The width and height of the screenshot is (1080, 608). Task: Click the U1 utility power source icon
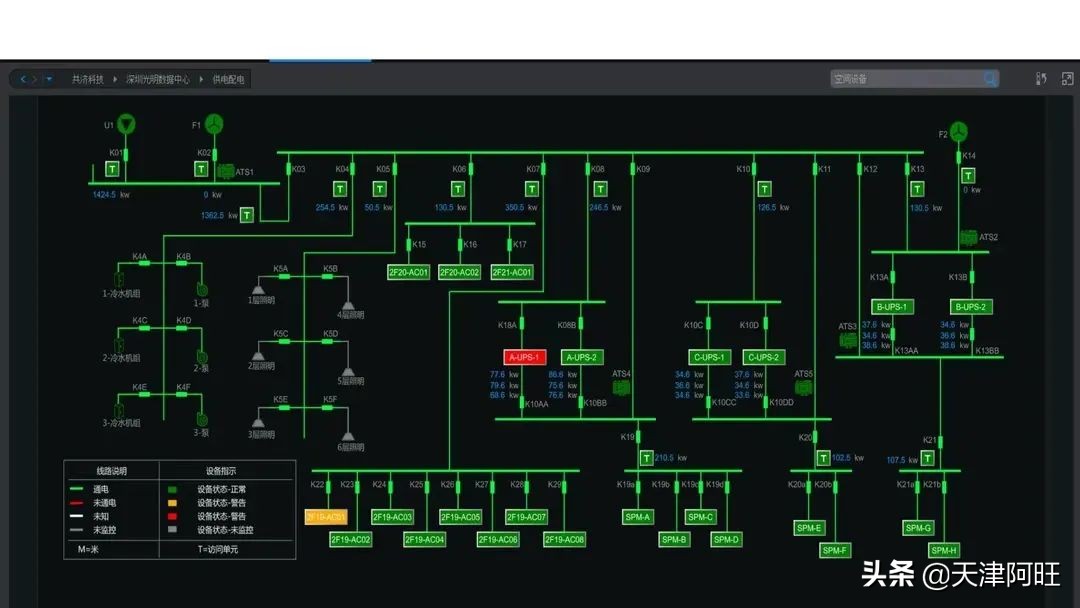(126, 124)
